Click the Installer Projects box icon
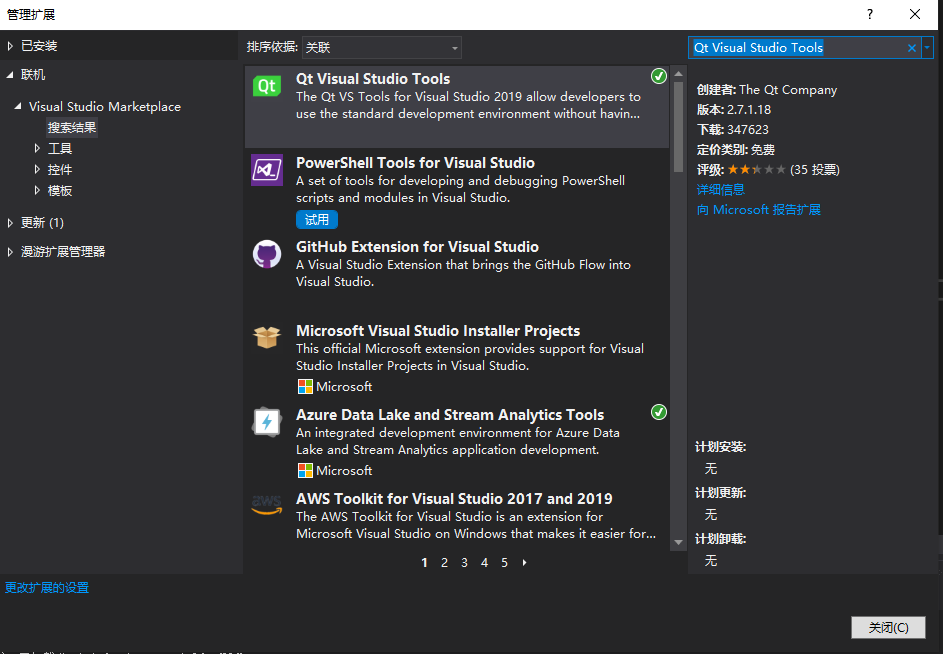This screenshot has height=654, width=943. pyautogui.click(x=267, y=338)
